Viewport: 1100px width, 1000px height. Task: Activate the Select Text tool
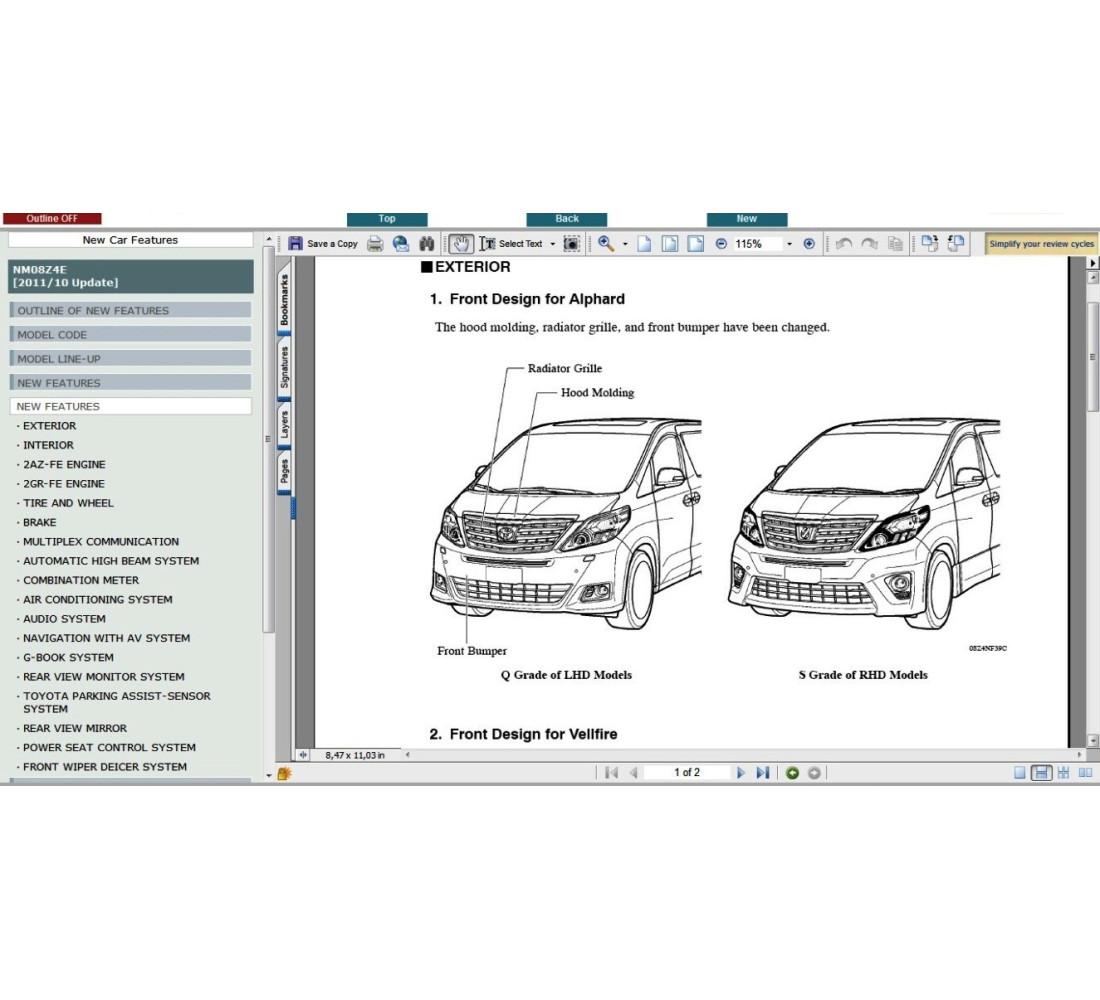coord(511,244)
